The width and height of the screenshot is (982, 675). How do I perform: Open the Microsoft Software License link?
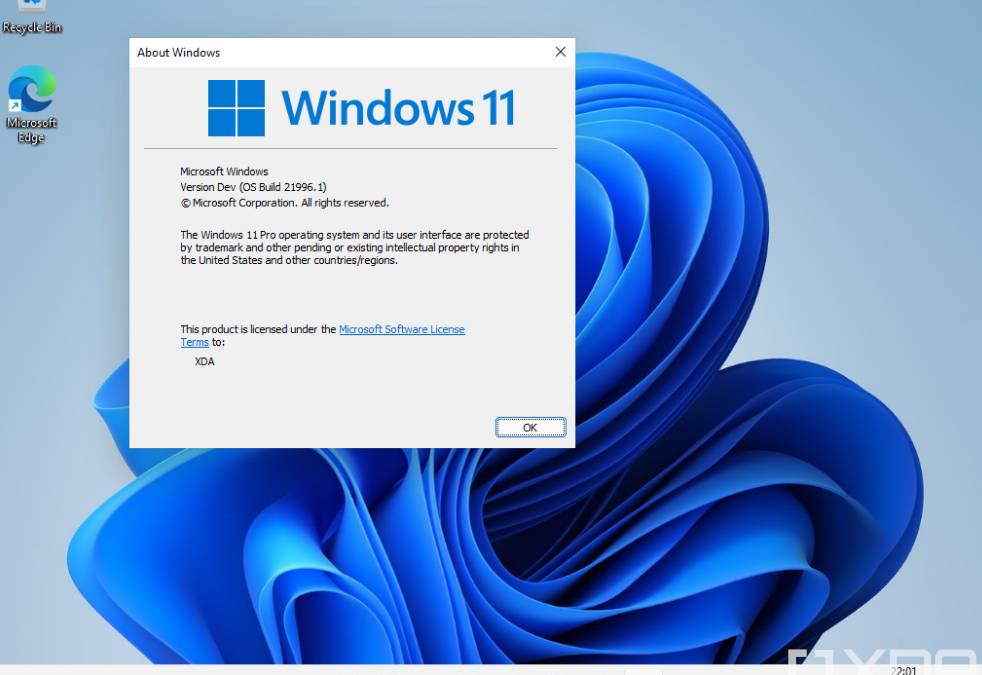[401, 329]
